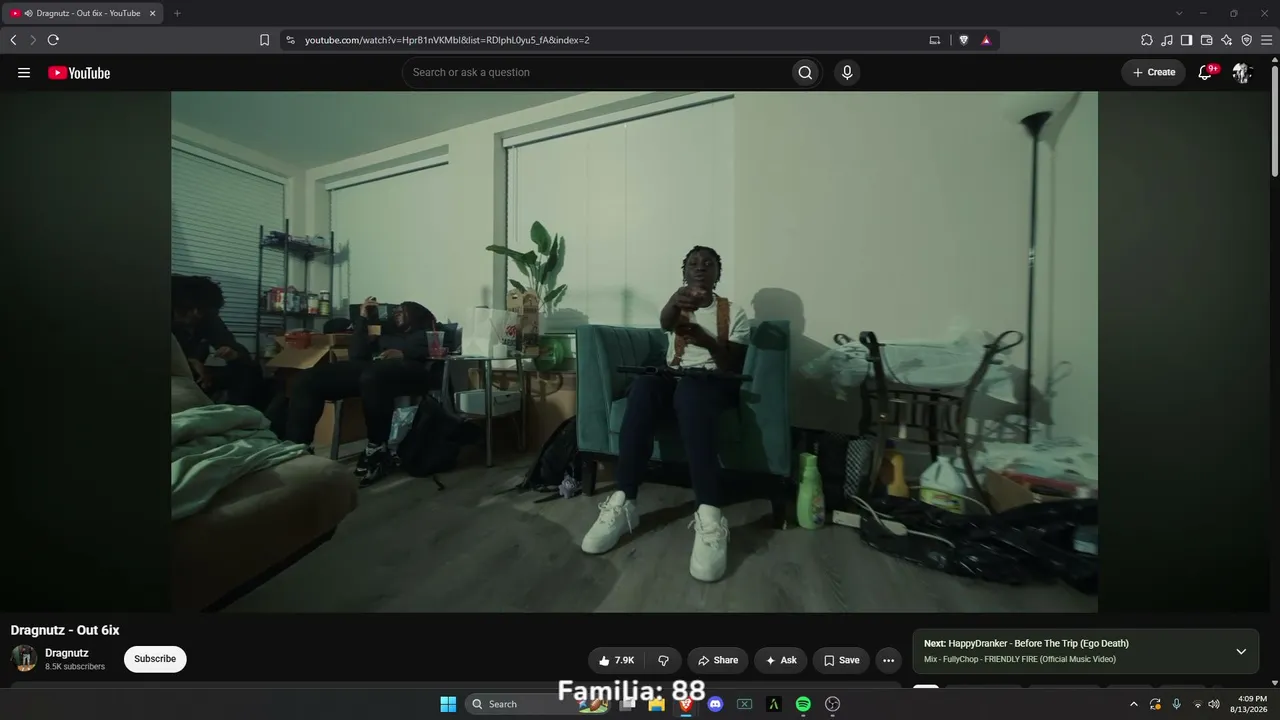Install or cast via address bar screen icon
This screenshot has width=1280, height=720.
click(x=935, y=40)
